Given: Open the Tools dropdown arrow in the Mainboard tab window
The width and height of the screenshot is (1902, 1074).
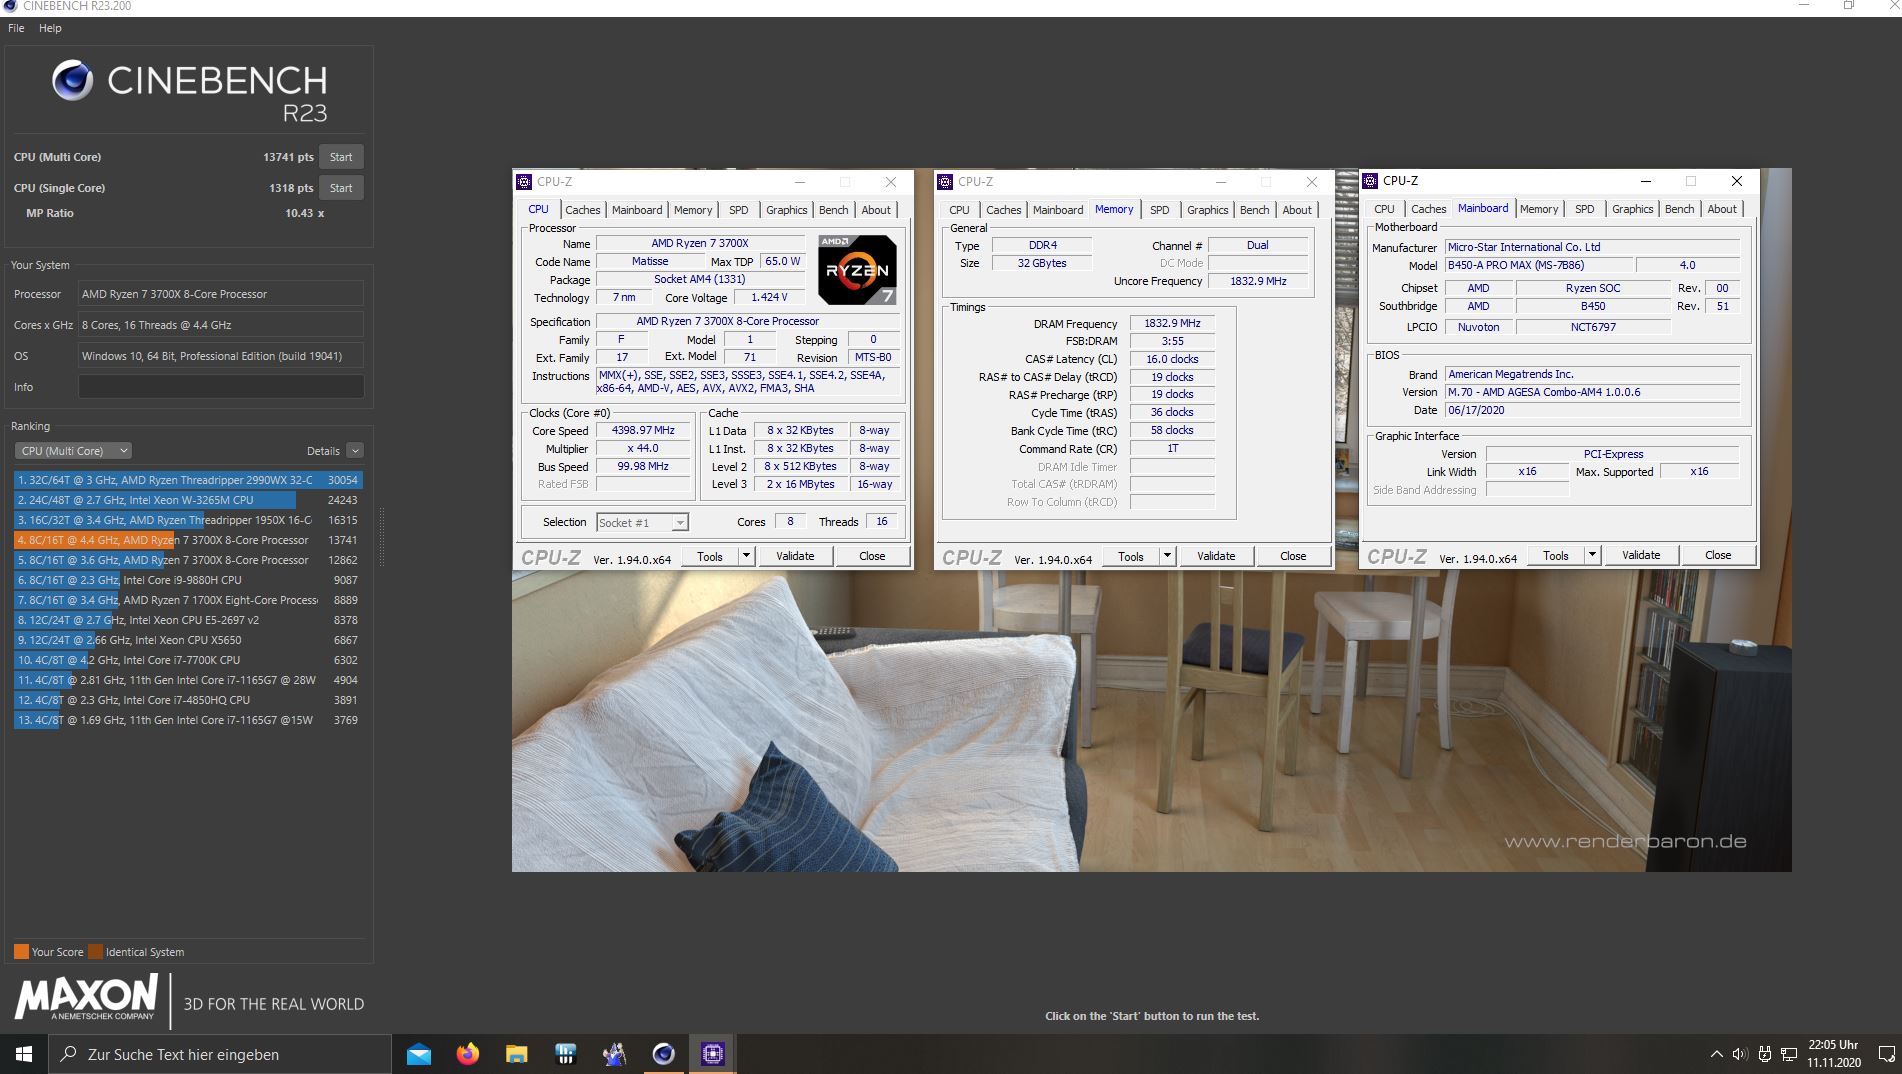Looking at the screenshot, I should pyautogui.click(x=1592, y=555).
